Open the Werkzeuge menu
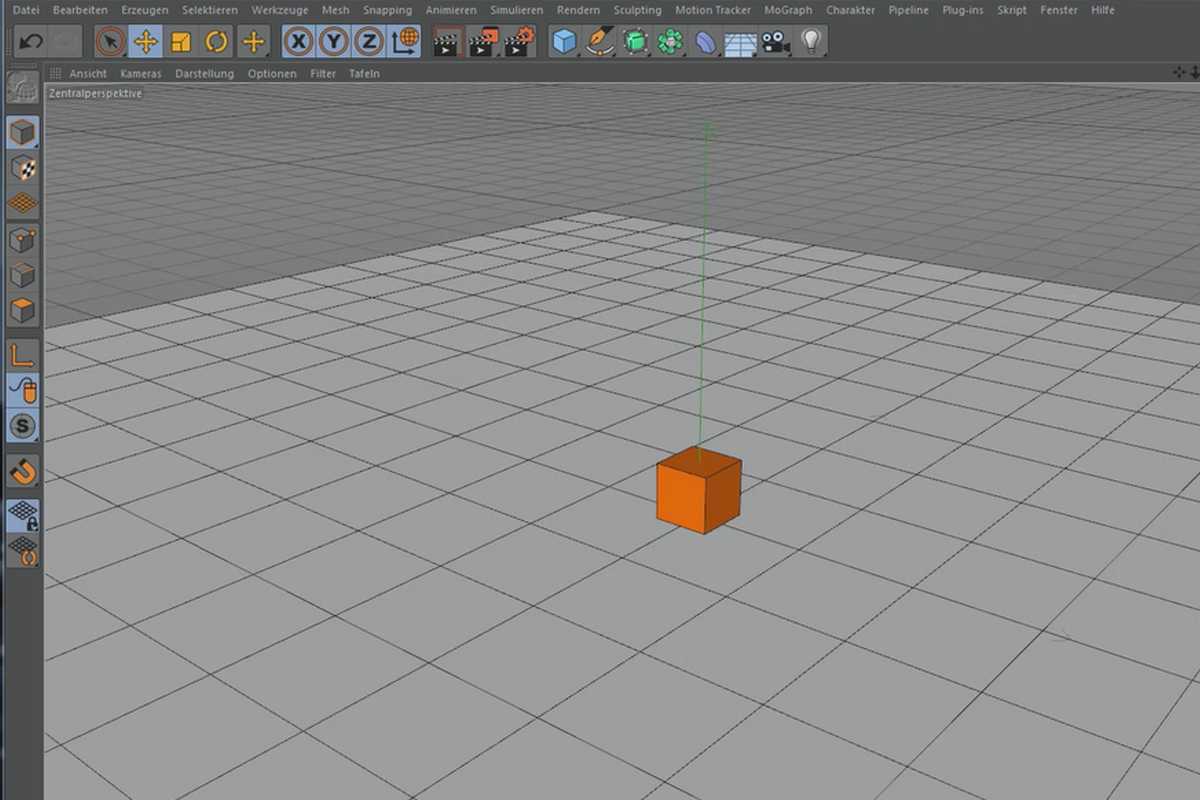 point(280,10)
